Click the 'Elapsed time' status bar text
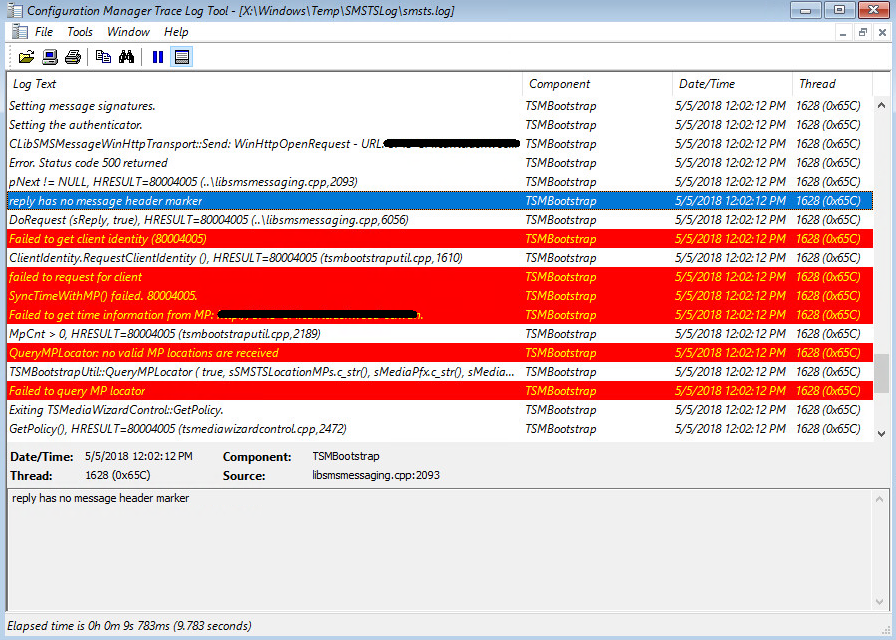The image size is (896, 640). 129,626
